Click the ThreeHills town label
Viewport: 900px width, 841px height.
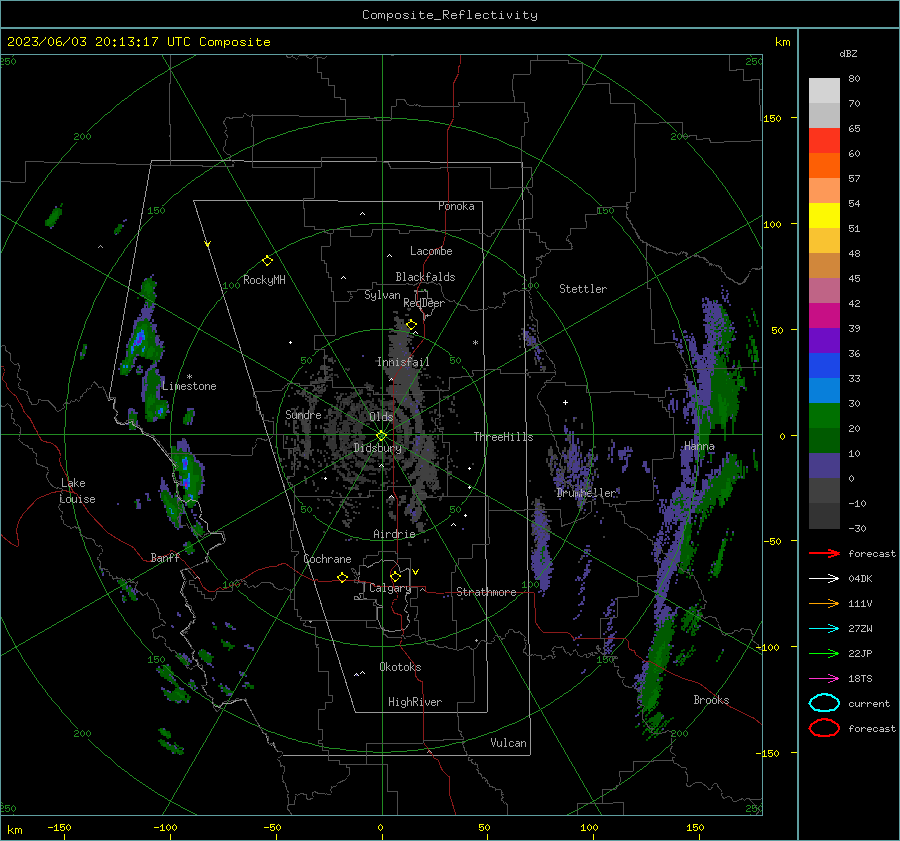point(503,437)
